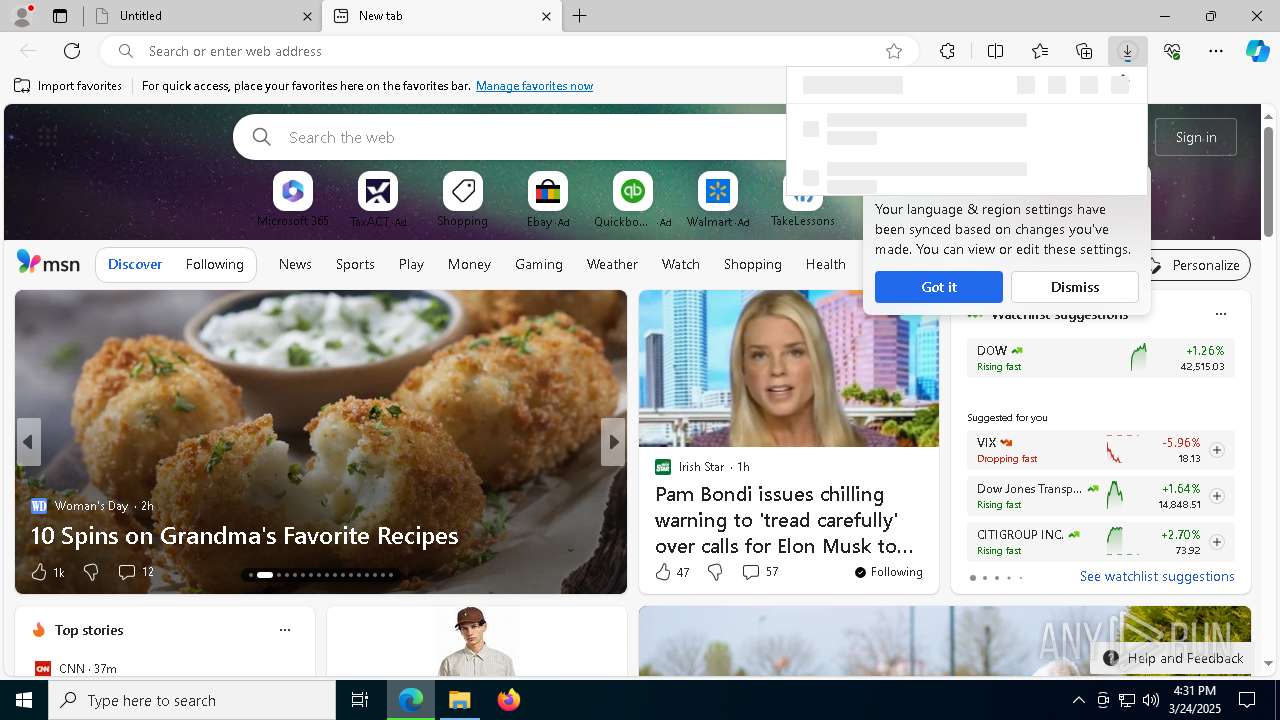The height and width of the screenshot is (720, 1280).
Task: Open the Weather menu item
Action: coord(612,264)
